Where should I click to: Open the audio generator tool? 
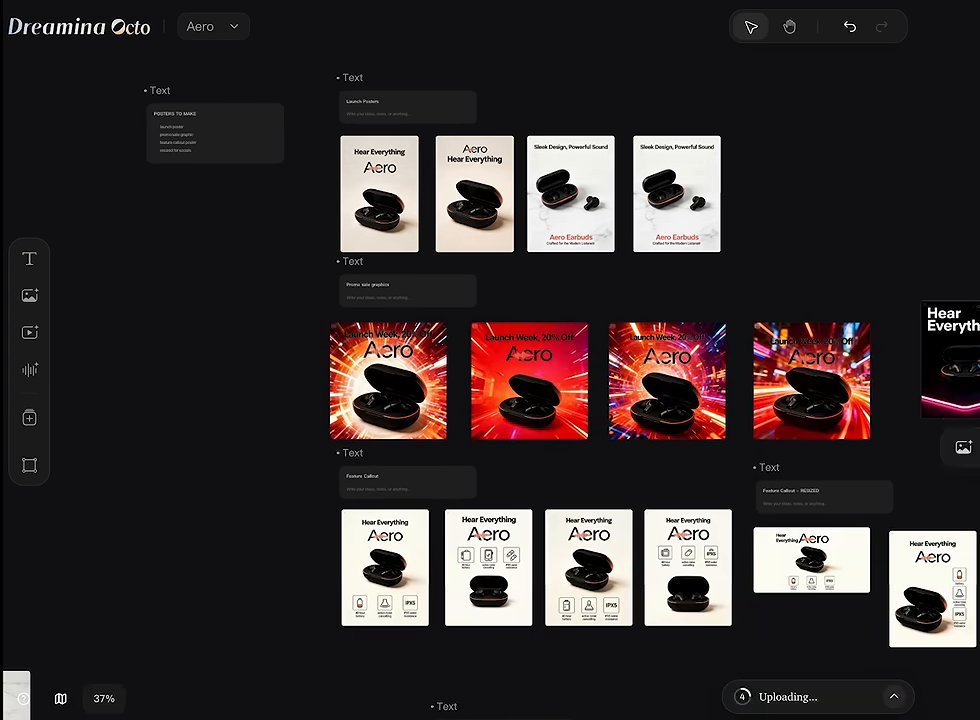(x=29, y=369)
